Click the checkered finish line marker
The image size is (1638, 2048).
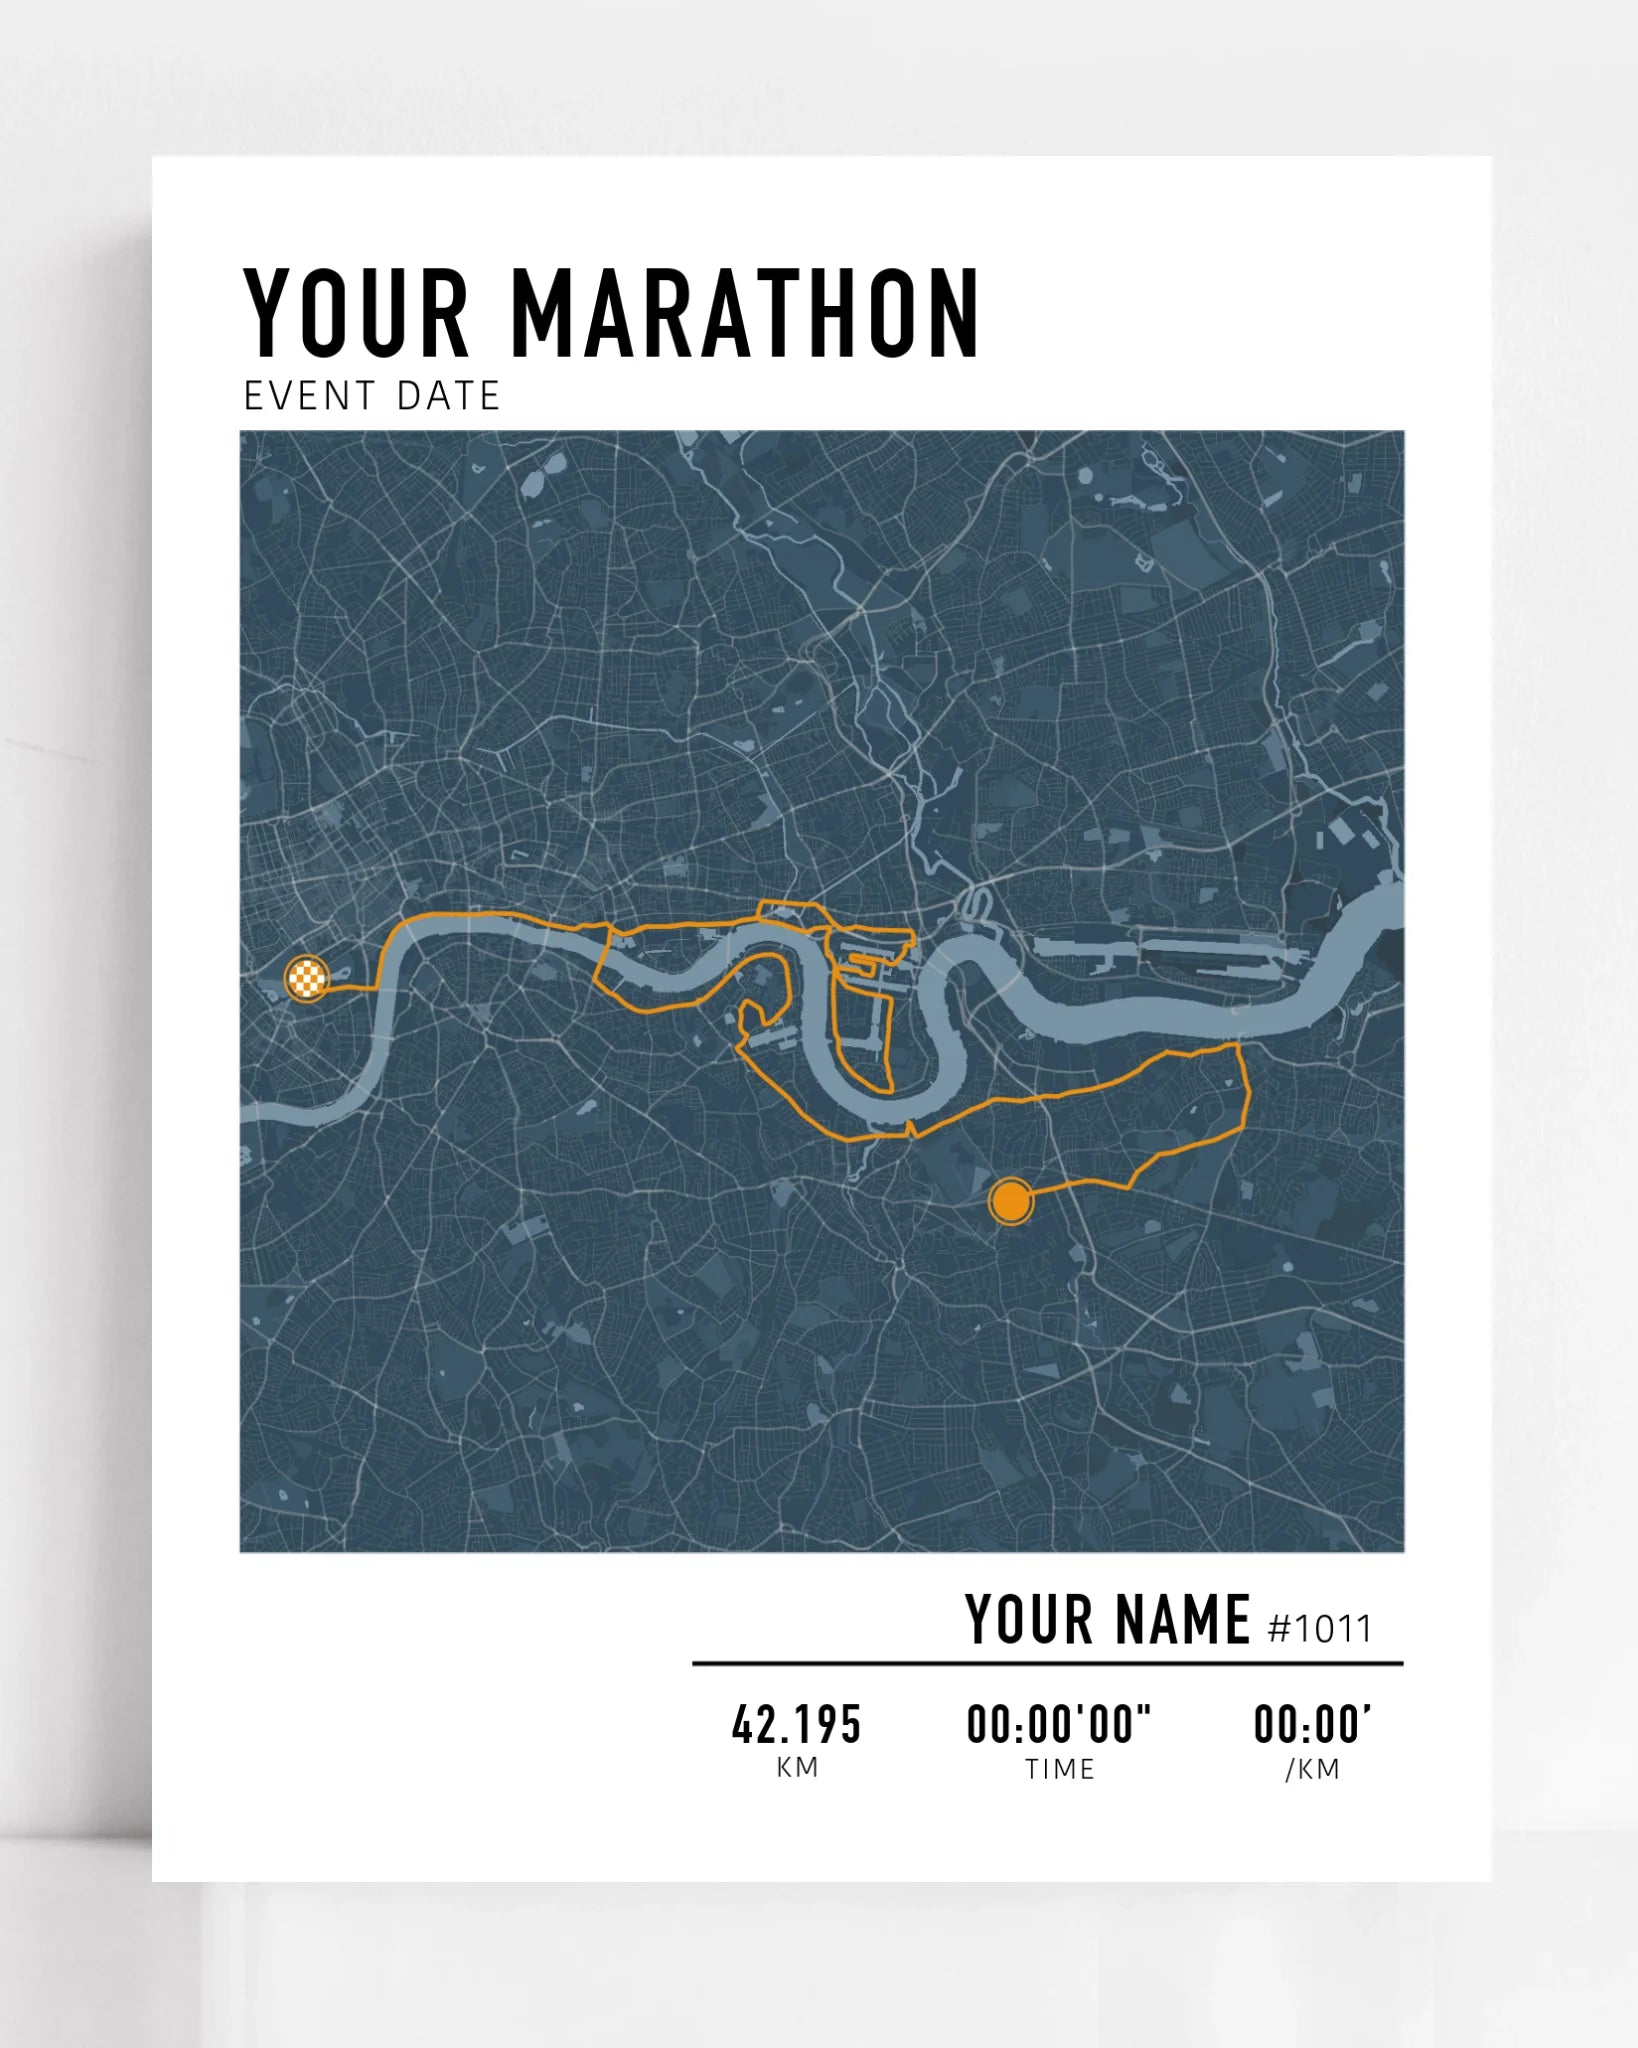(307, 978)
